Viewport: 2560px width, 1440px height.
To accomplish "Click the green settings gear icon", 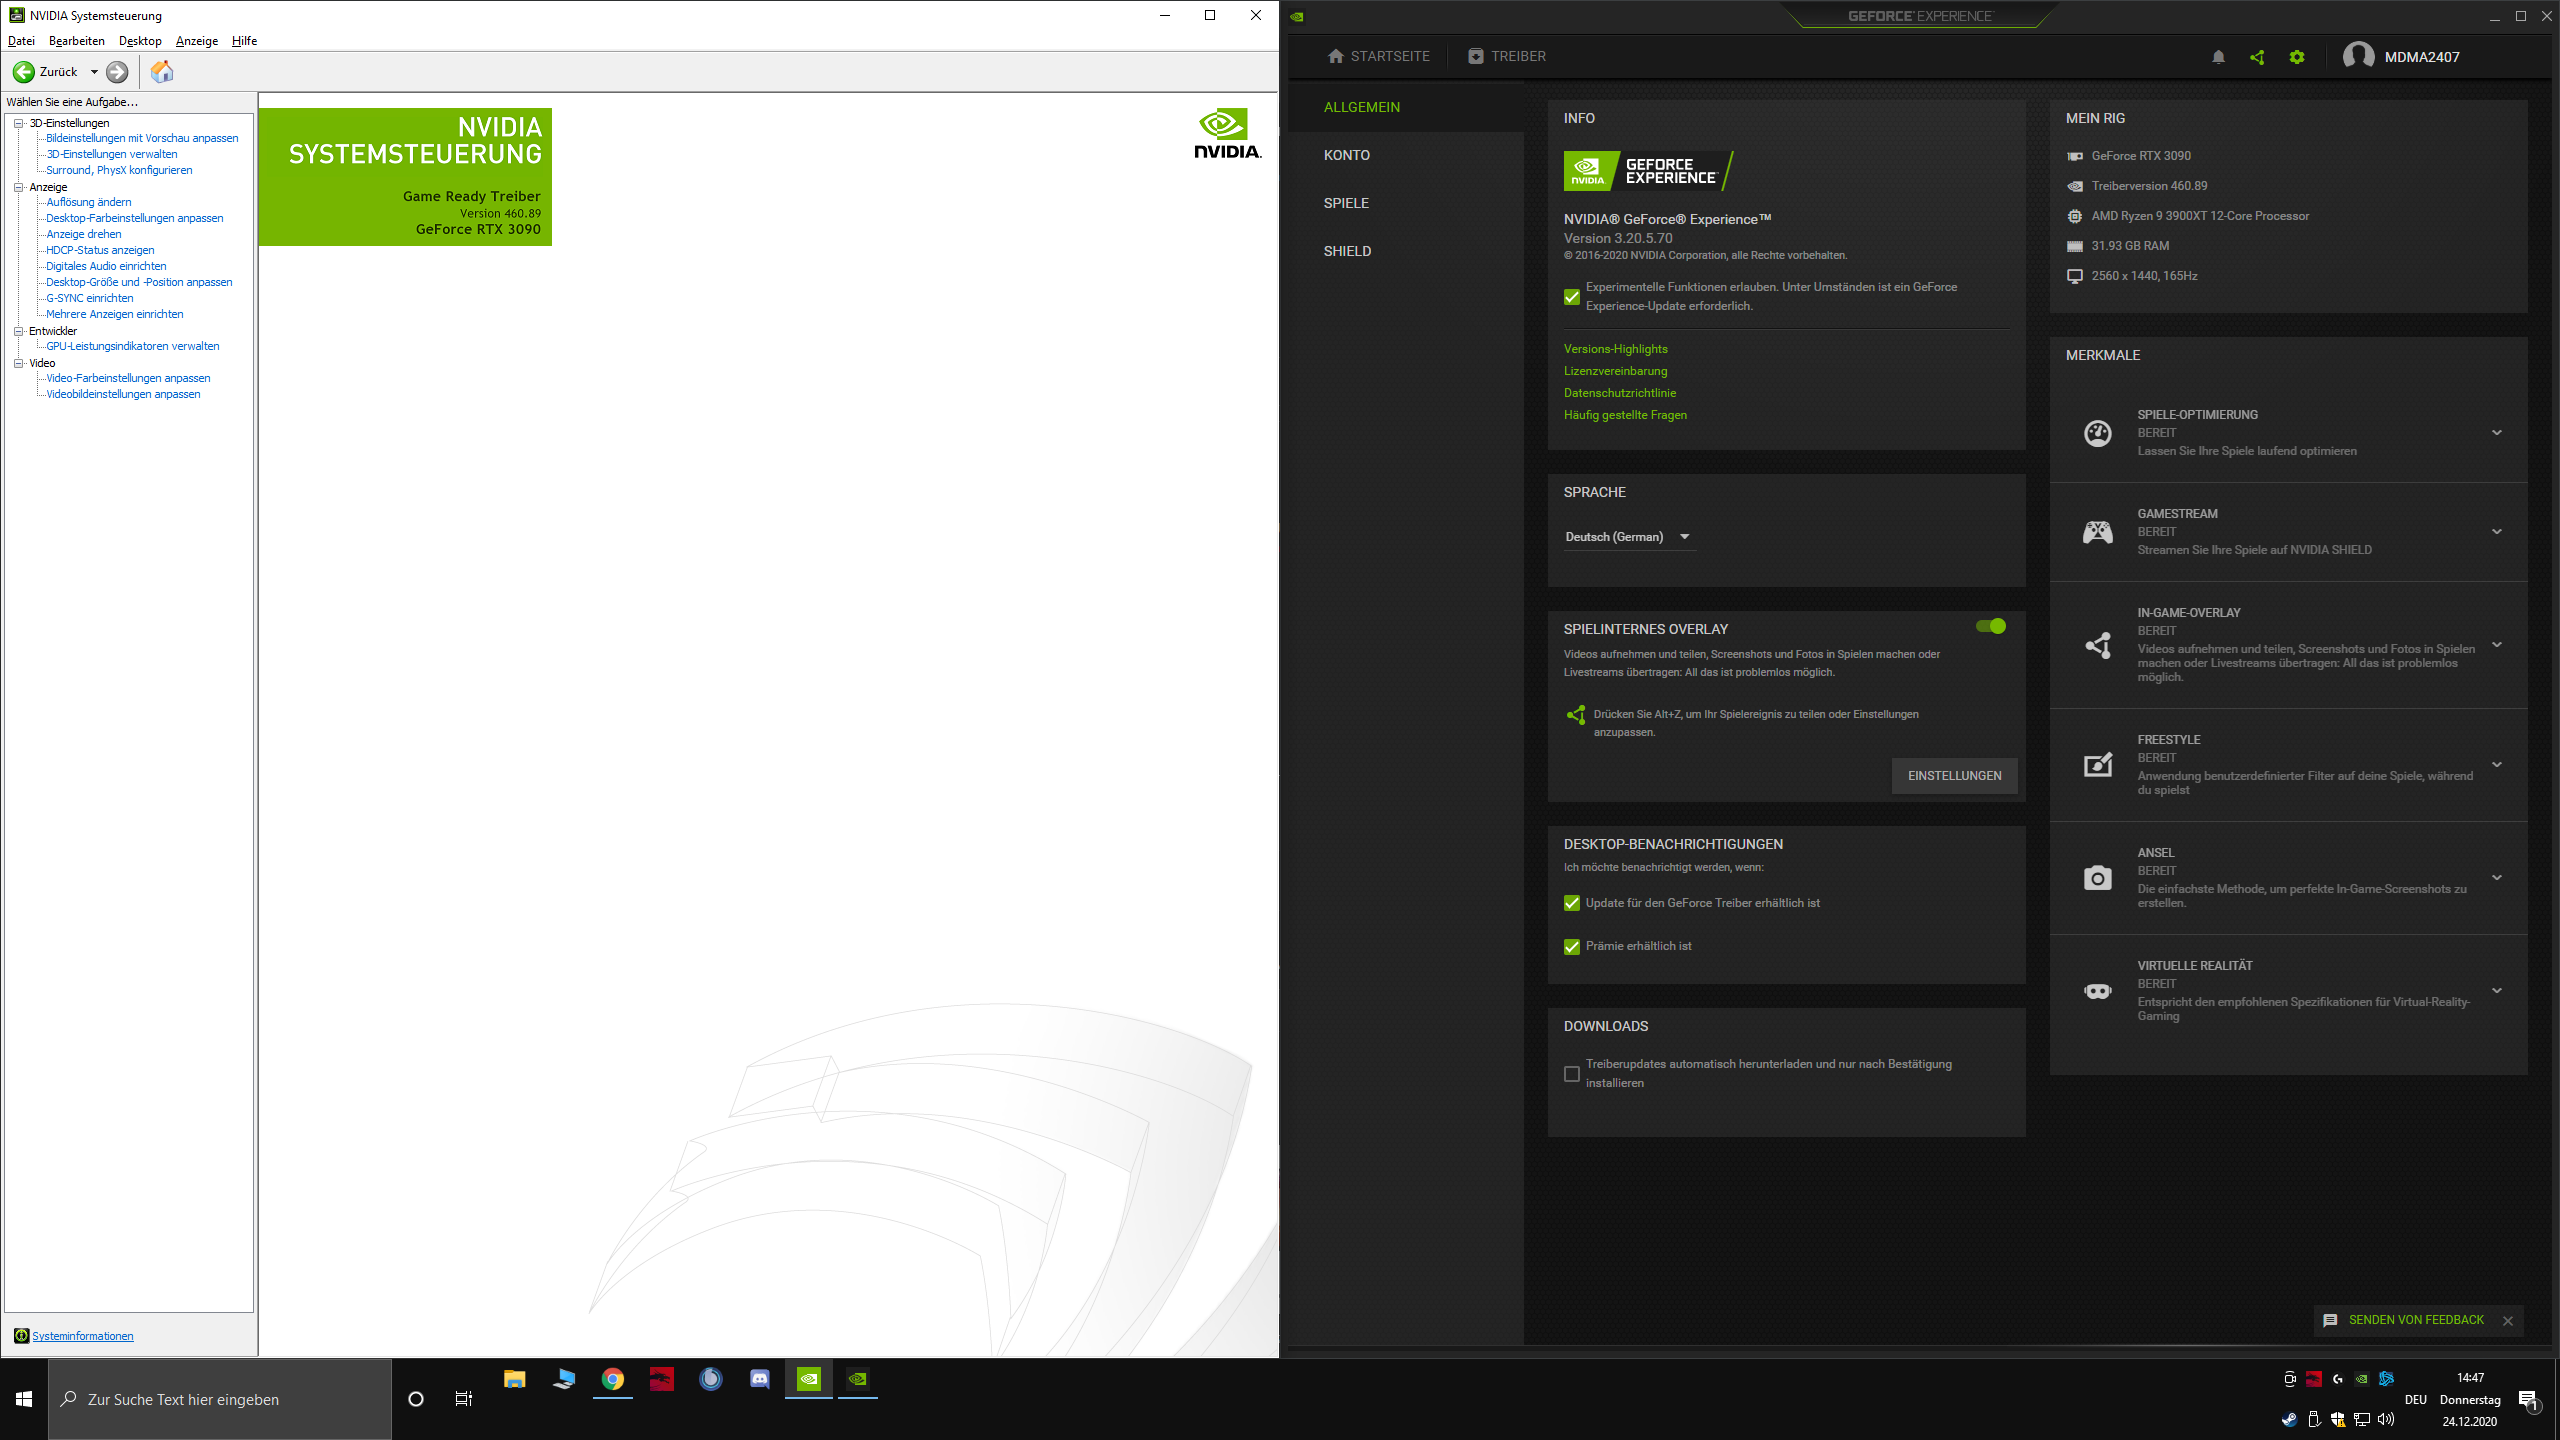I will 2297,57.
